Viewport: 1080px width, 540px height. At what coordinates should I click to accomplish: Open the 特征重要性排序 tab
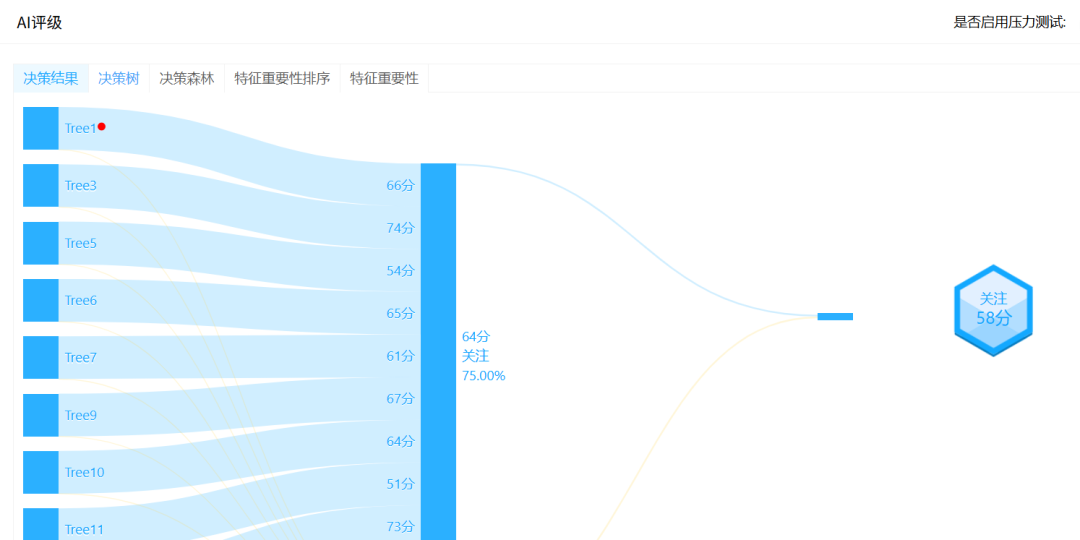(x=282, y=79)
